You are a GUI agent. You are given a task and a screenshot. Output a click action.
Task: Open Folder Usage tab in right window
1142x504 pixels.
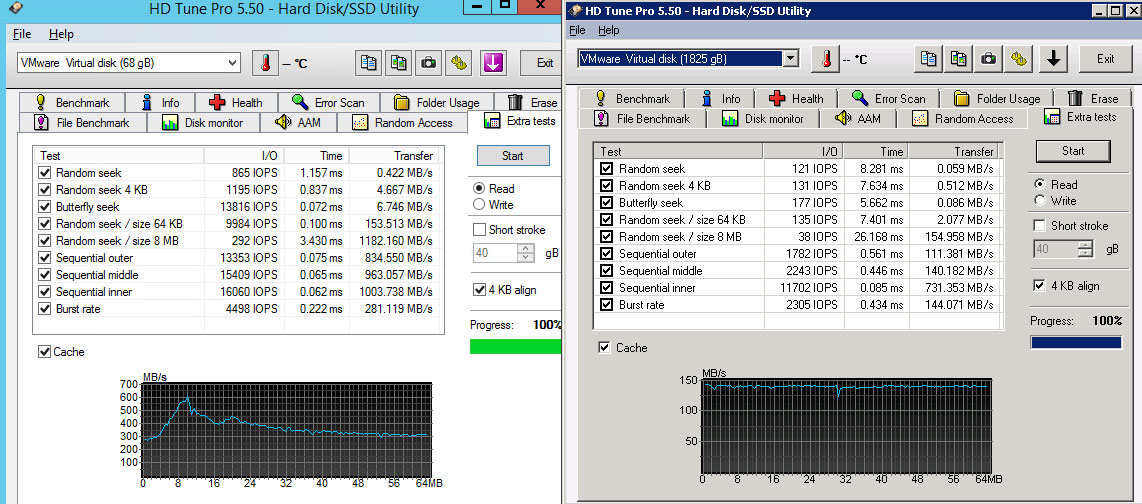coord(998,98)
